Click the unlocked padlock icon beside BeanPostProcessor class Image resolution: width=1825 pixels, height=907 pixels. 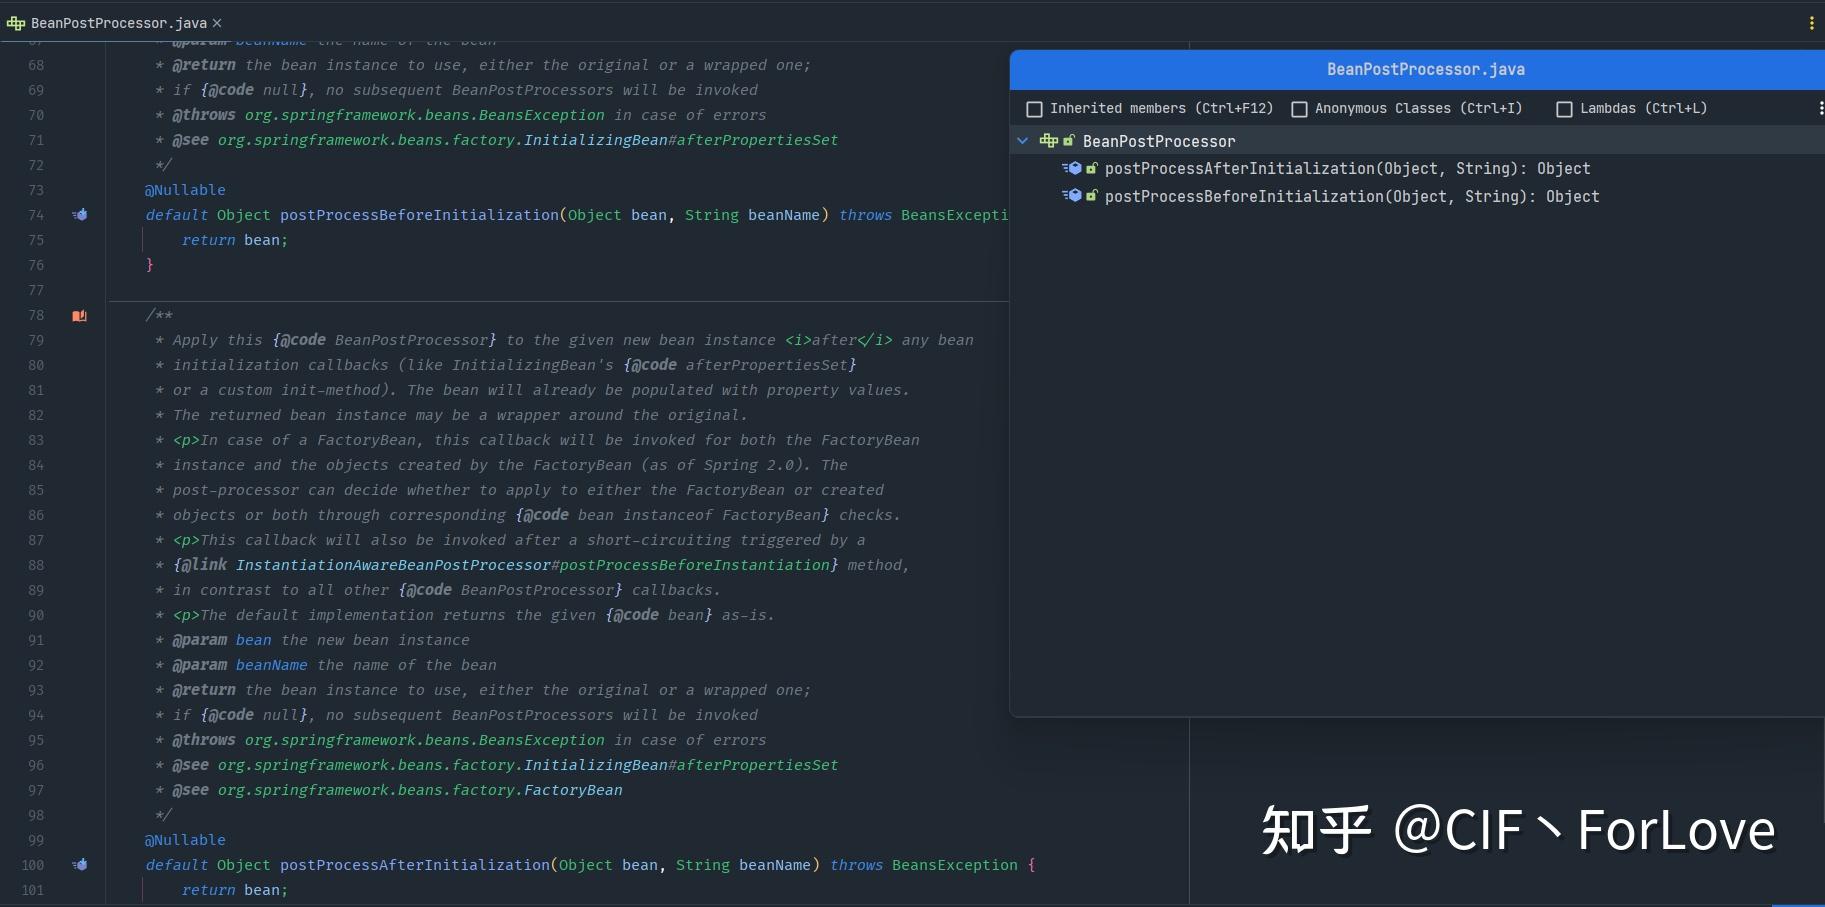(1069, 141)
